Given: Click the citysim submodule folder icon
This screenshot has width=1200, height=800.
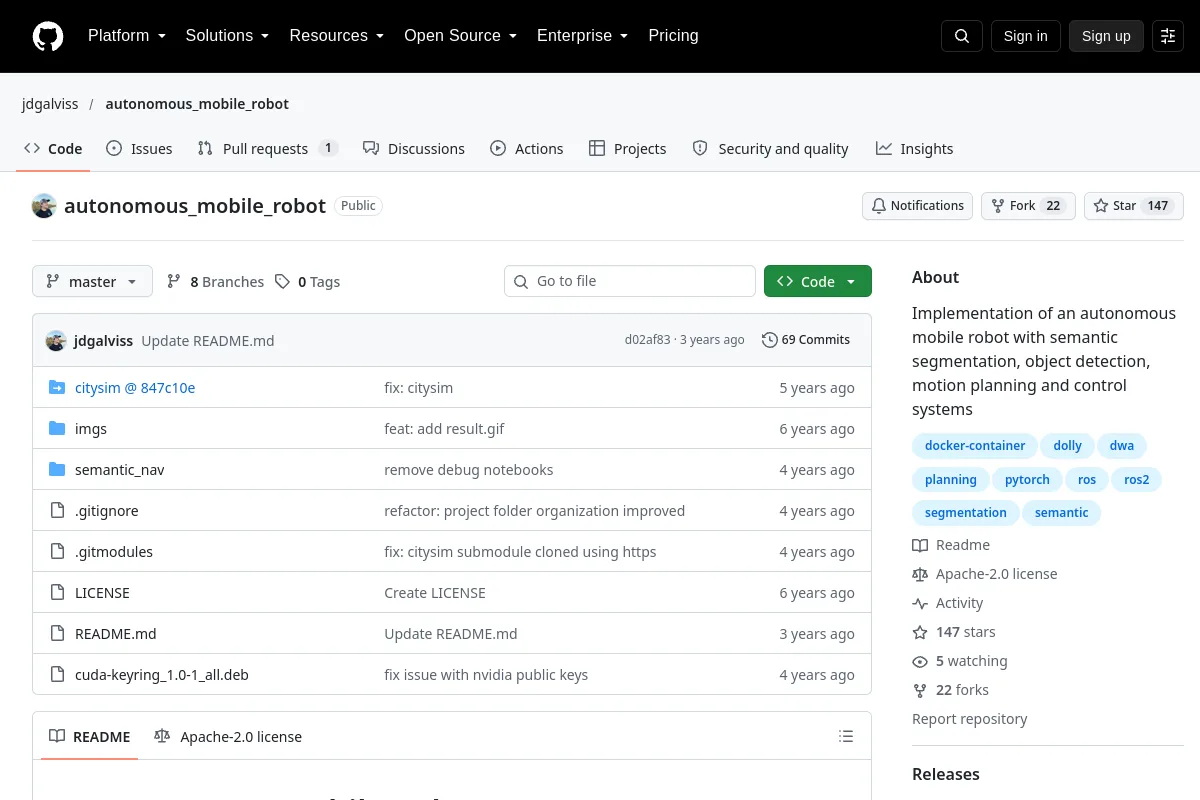Looking at the screenshot, I should [x=57, y=388].
